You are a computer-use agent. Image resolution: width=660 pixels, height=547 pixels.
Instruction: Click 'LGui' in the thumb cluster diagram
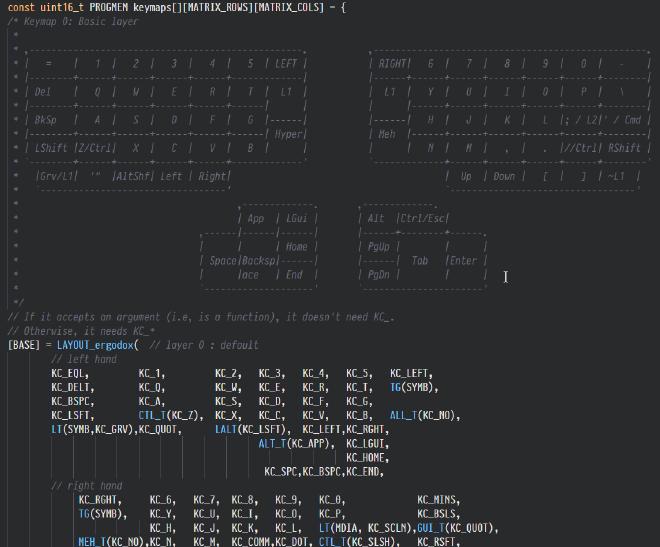coord(296,219)
